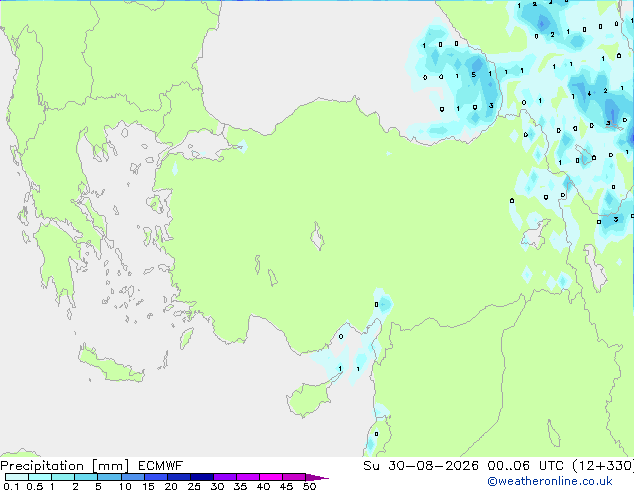The height and width of the screenshot is (490, 634).
Task: Select the 0.1 mm legend swatch
Action: [x=17, y=477]
